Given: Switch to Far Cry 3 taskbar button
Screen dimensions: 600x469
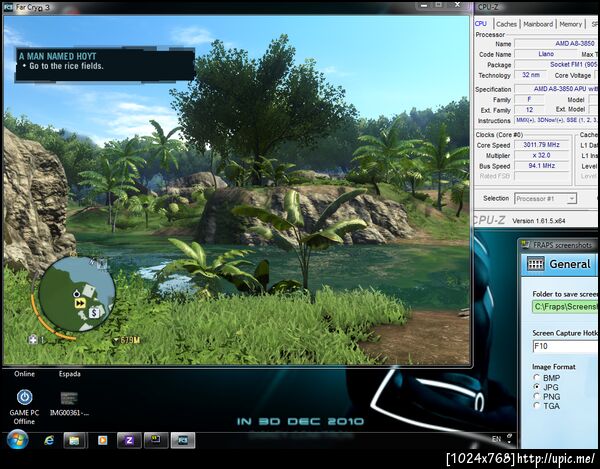Looking at the screenshot, I should coord(183,440).
